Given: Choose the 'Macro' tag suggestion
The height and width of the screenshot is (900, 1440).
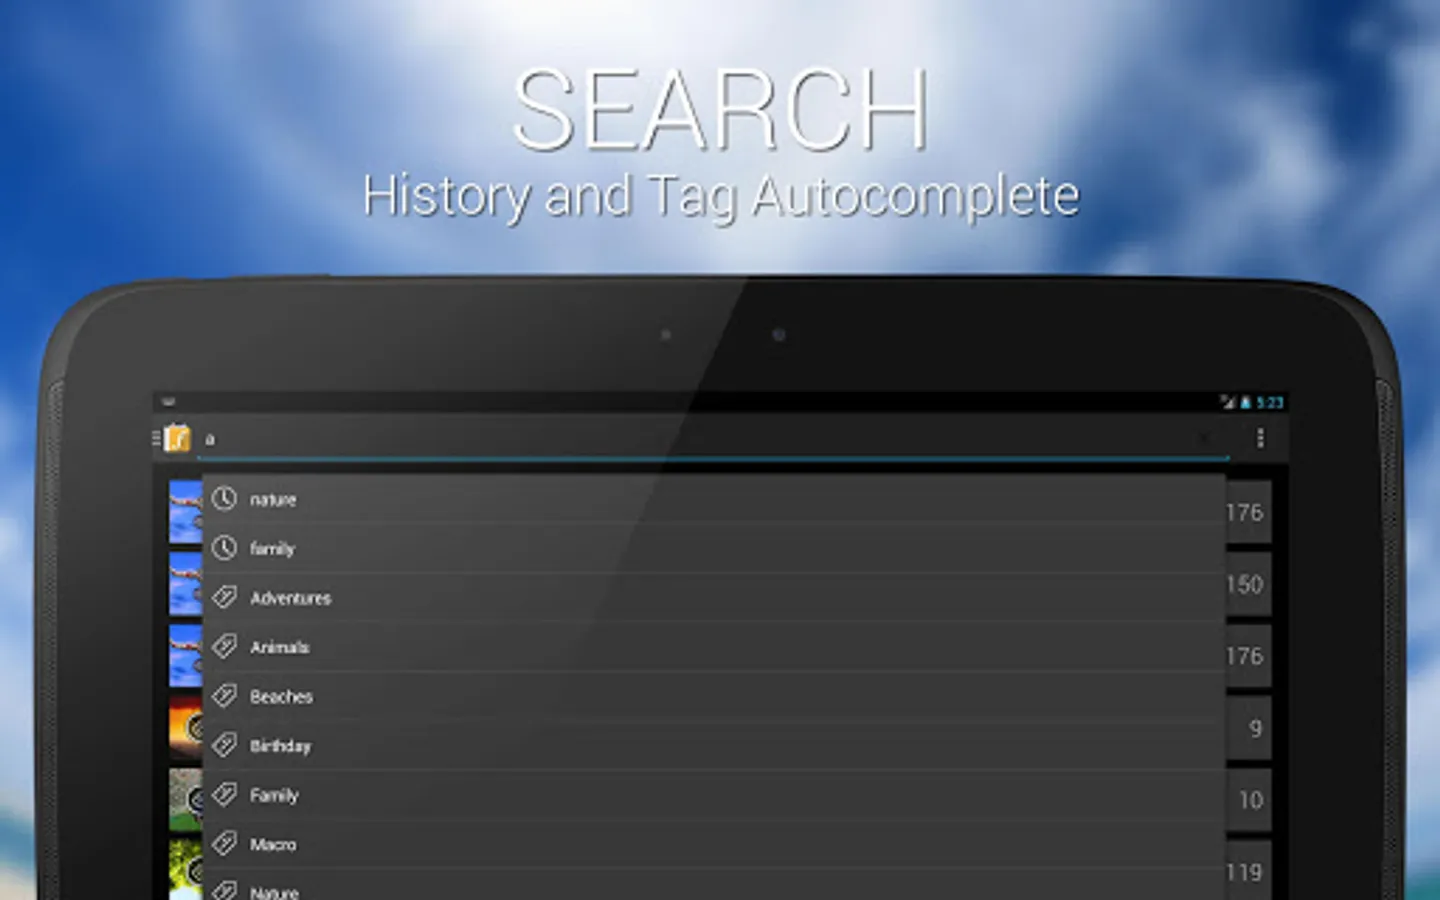Looking at the screenshot, I should coord(714,843).
